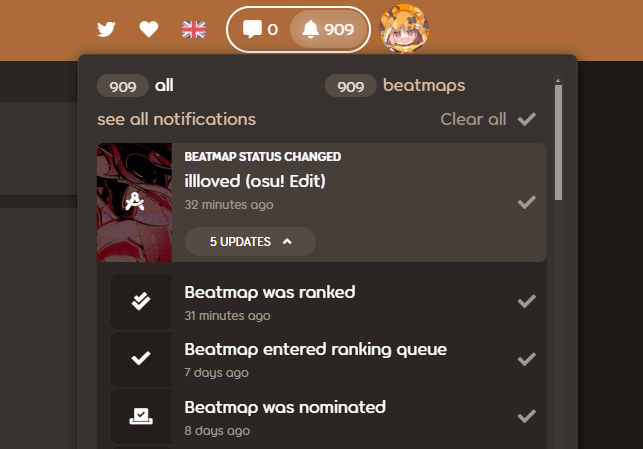The image size is (643, 449).
Task: Open the illoved beatmap cover thumbnail
Action: click(x=135, y=203)
